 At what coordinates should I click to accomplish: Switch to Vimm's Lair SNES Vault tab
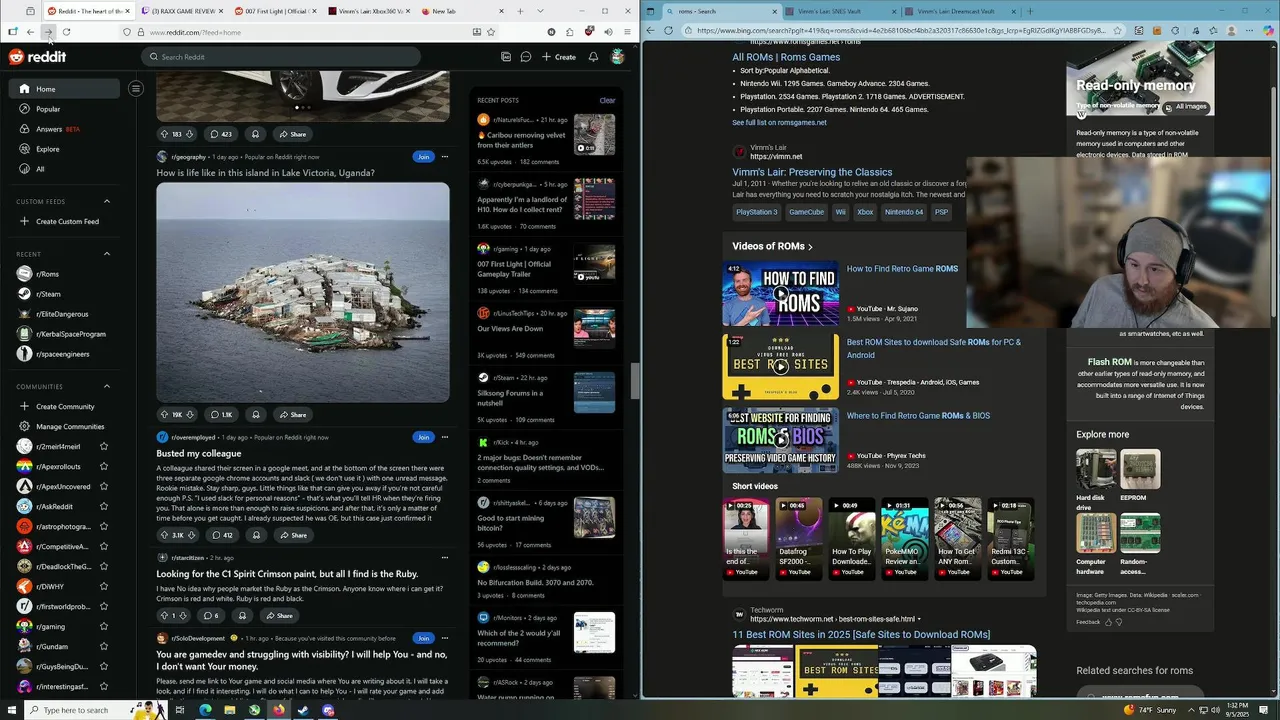(x=840, y=11)
